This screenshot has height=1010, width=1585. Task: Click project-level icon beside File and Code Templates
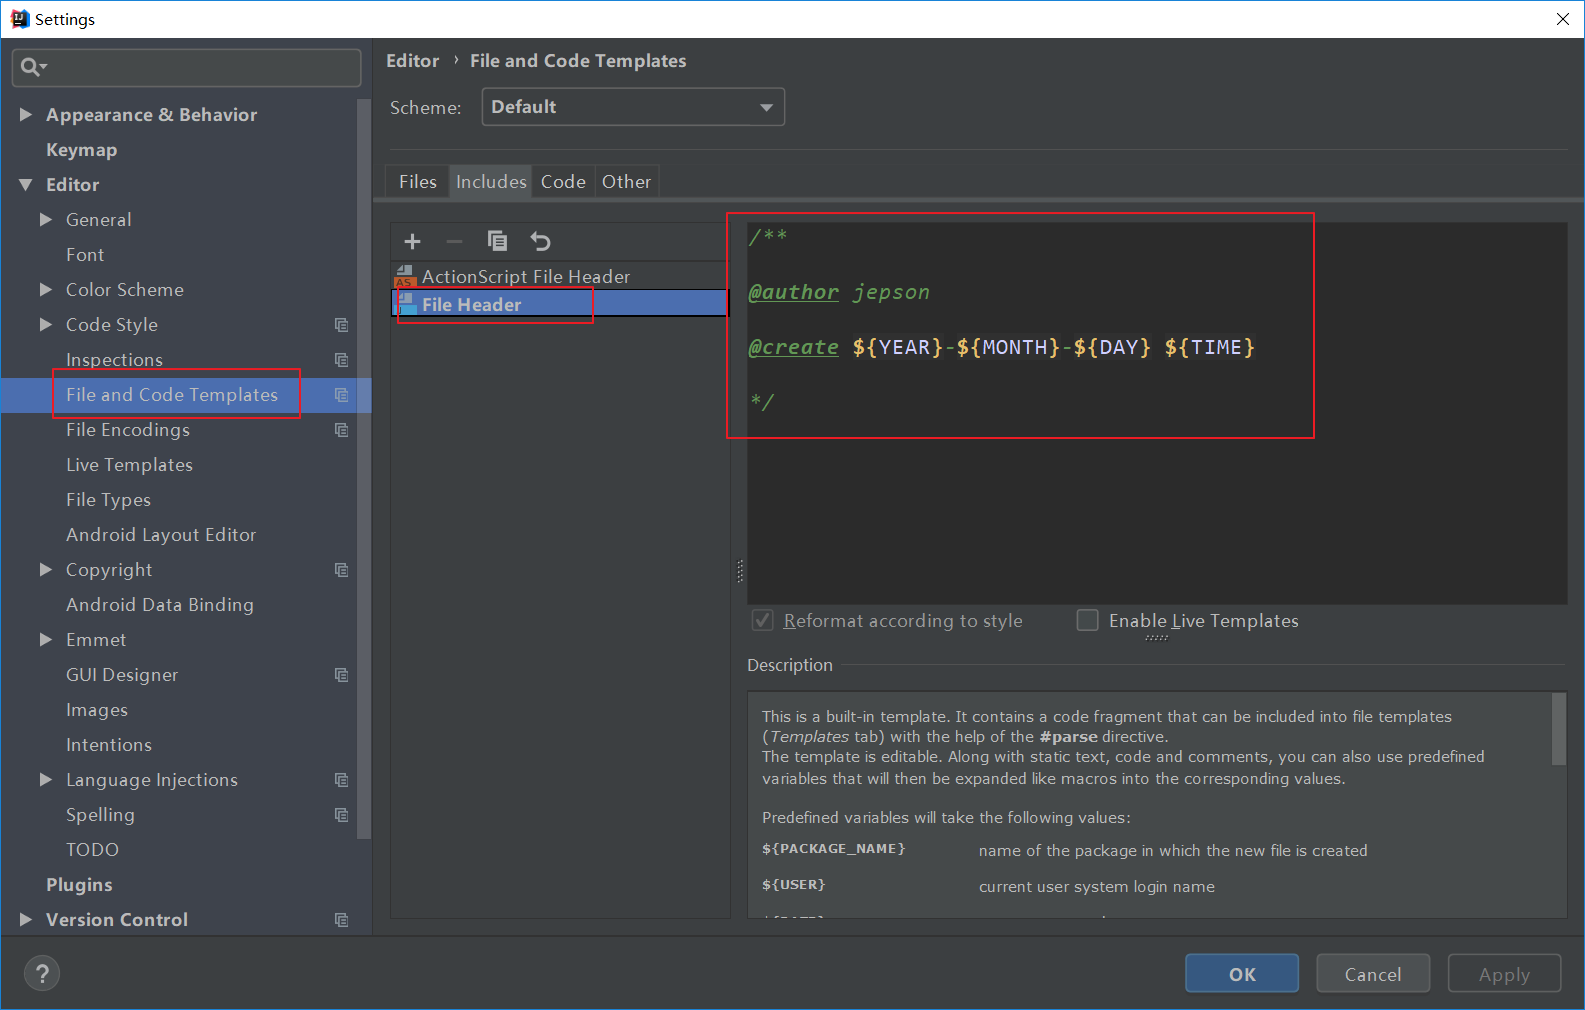click(341, 395)
